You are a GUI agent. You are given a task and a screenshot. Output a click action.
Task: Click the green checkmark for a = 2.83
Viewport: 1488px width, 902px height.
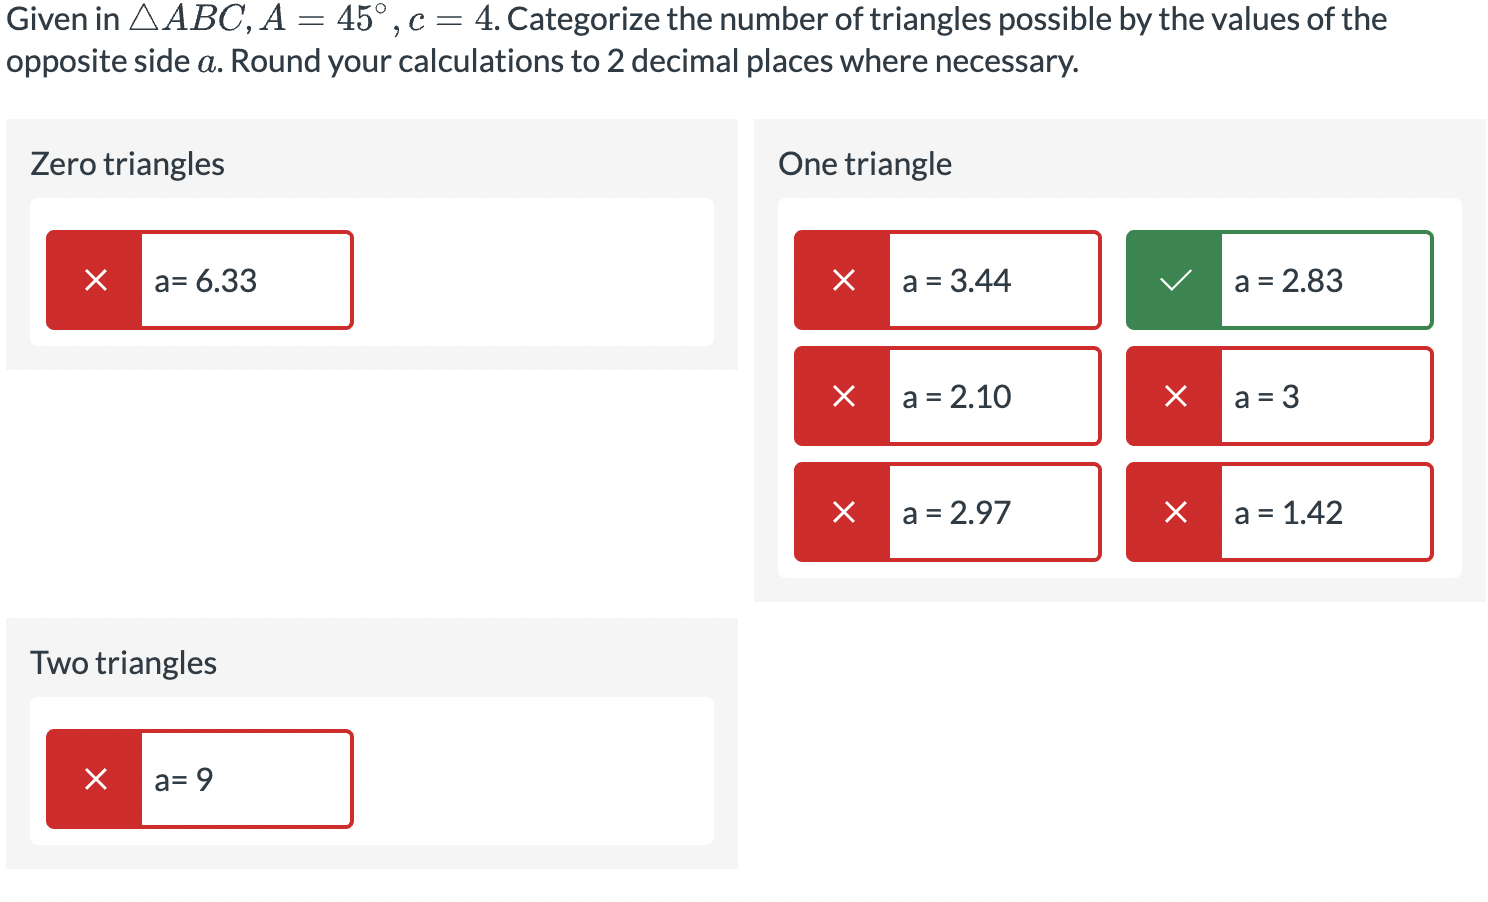(1174, 280)
